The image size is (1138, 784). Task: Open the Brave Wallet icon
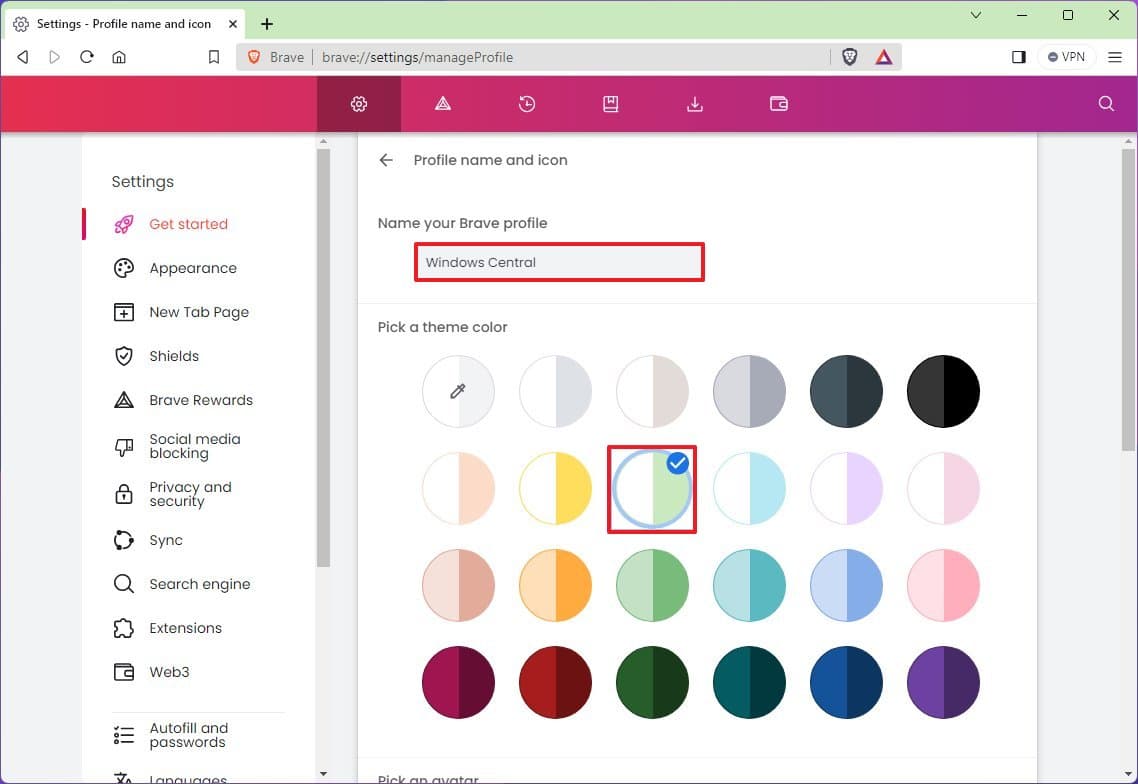pos(778,103)
